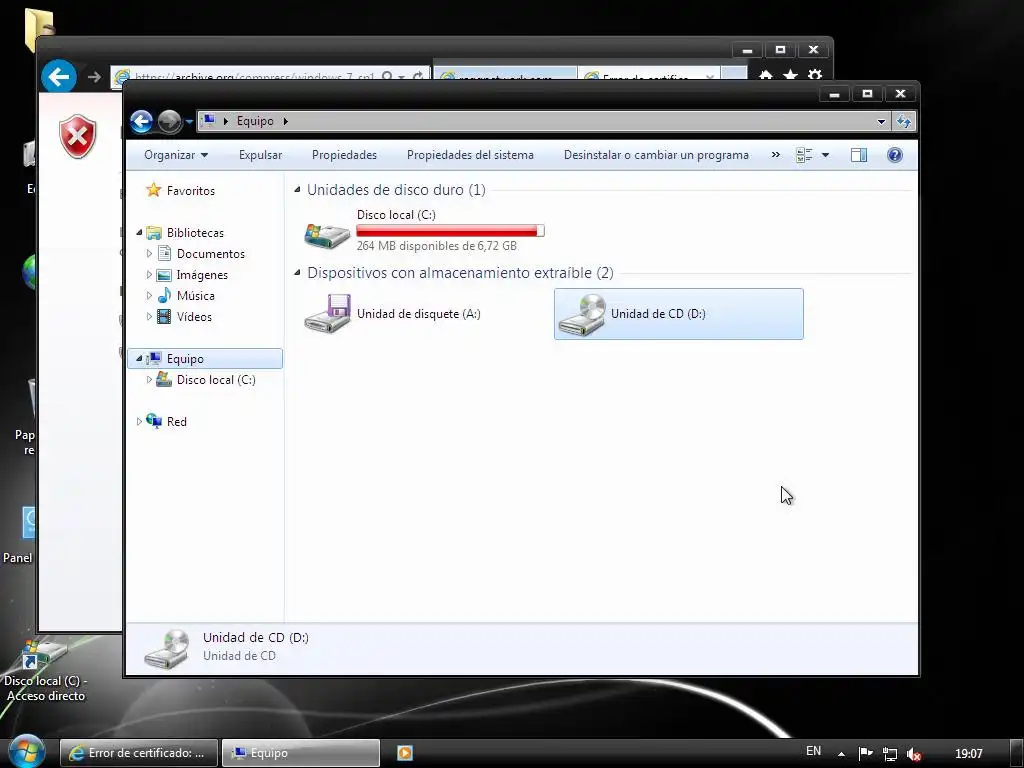The width and height of the screenshot is (1024, 768).
Task: Collapse Unidades de disco duro group
Action: coord(297,190)
